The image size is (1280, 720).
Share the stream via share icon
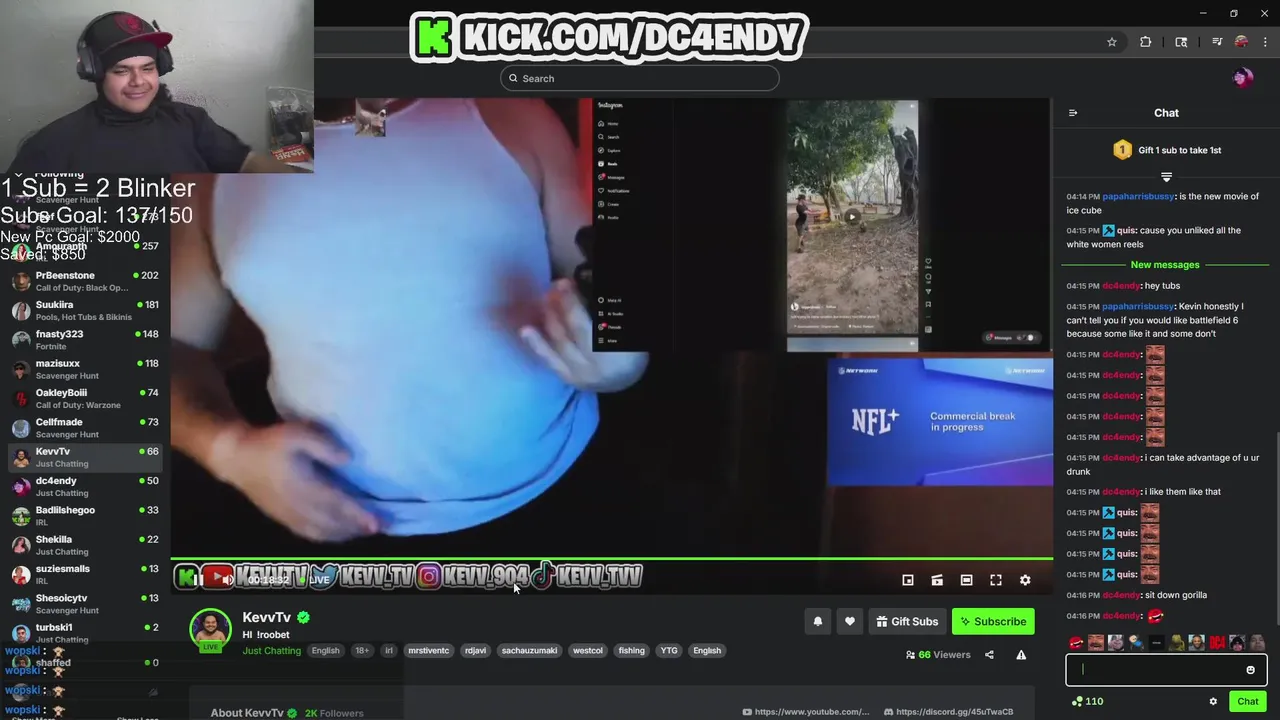(x=989, y=655)
